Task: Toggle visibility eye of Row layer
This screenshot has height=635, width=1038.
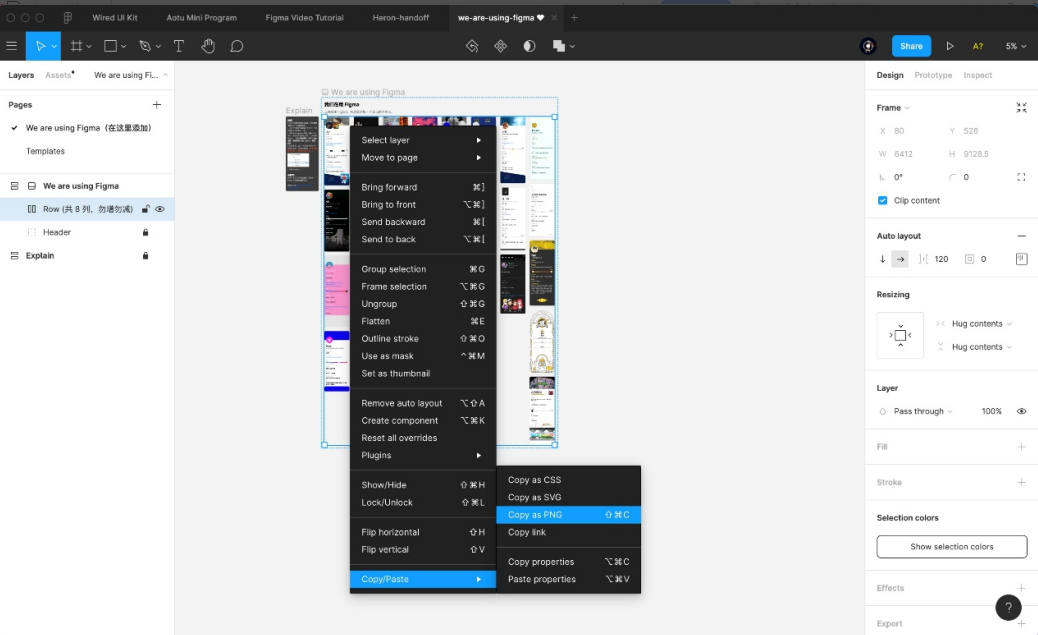Action: point(160,209)
